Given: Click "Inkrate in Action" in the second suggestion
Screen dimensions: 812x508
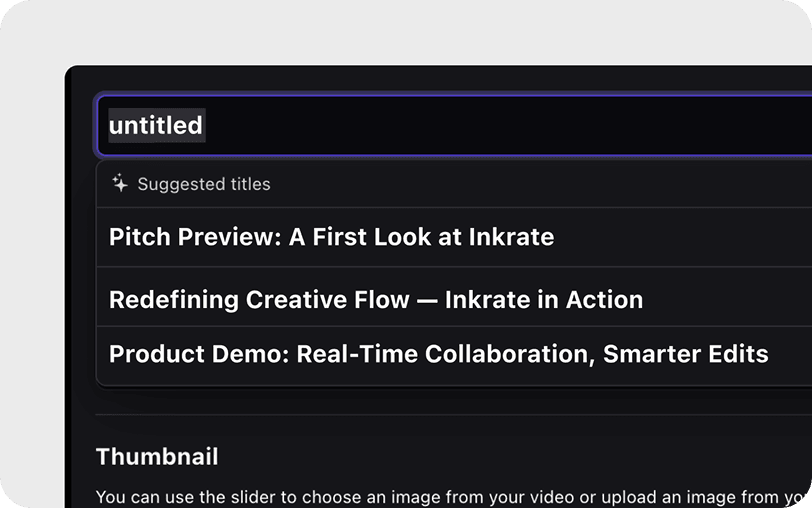Looking at the screenshot, I should (544, 300).
